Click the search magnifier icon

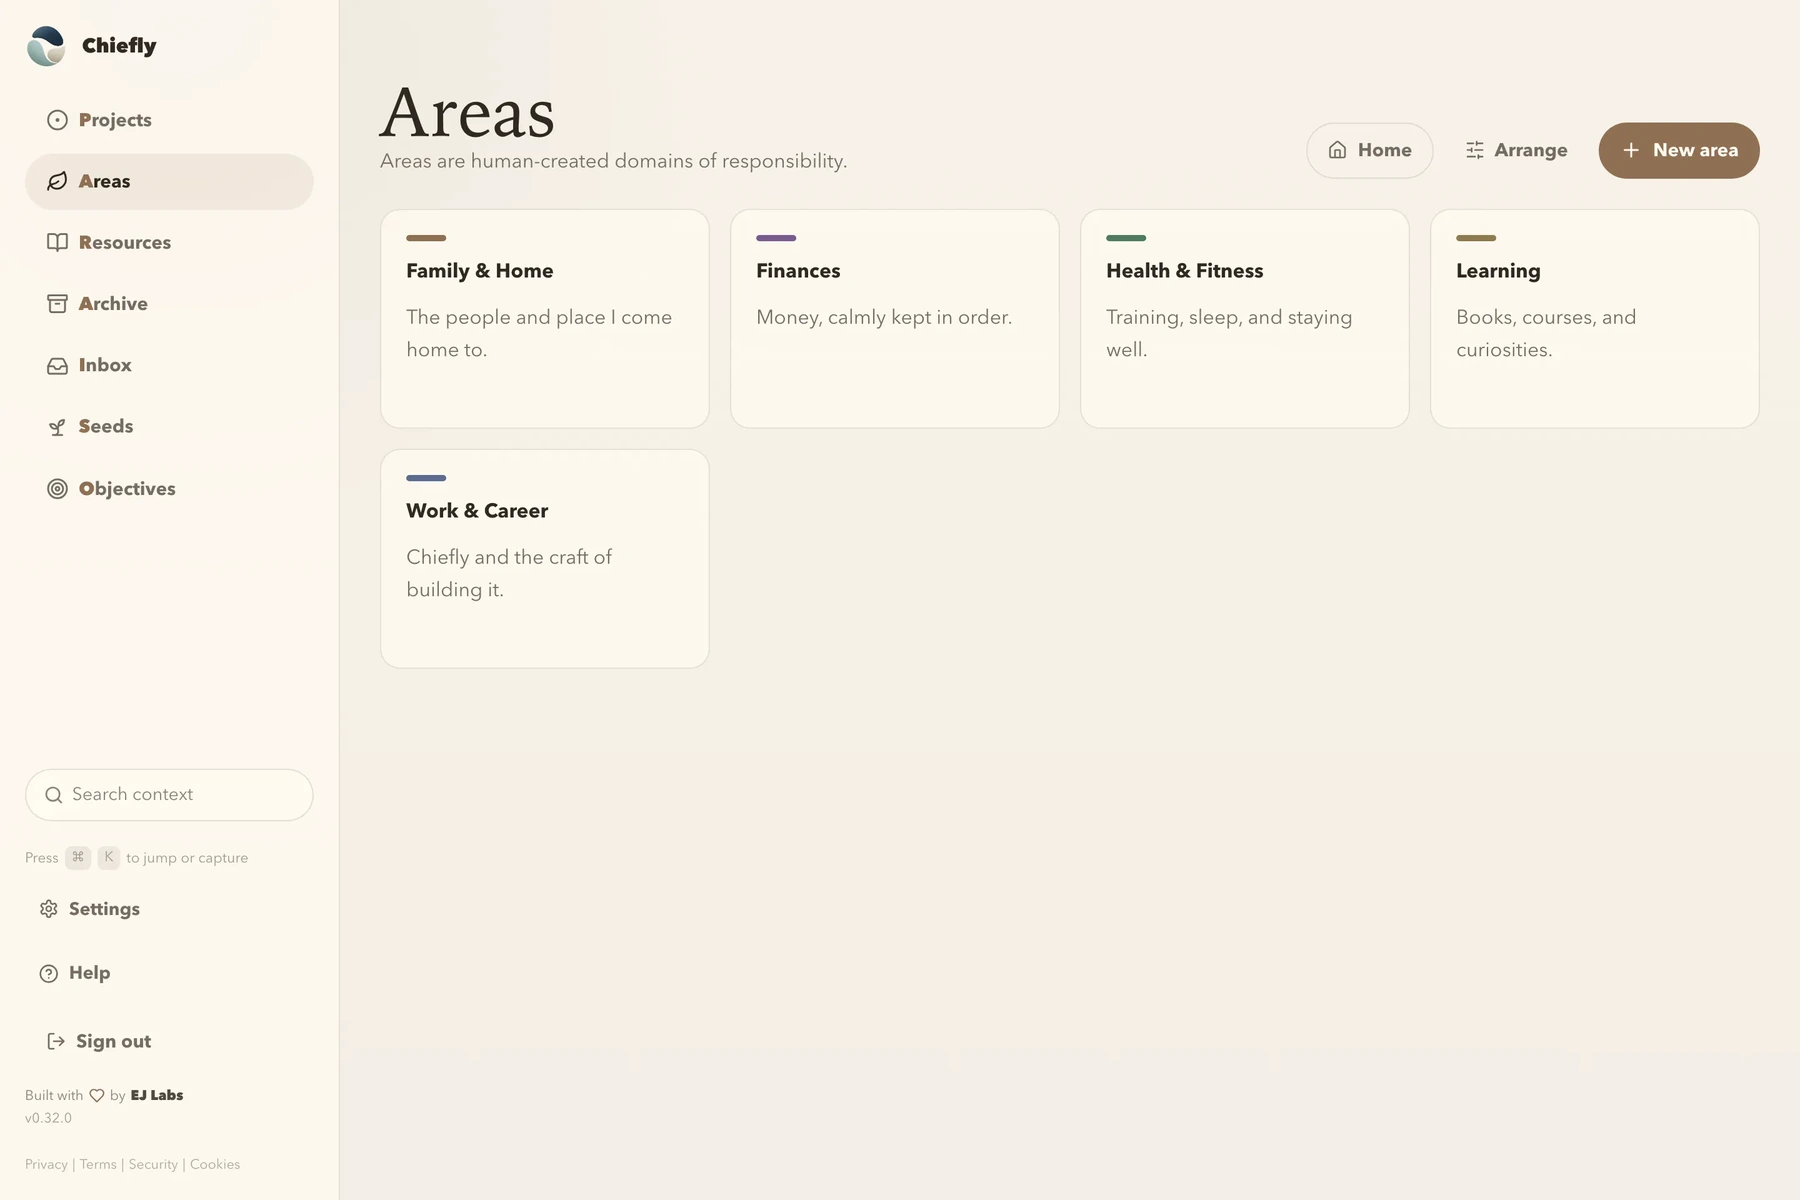54,795
